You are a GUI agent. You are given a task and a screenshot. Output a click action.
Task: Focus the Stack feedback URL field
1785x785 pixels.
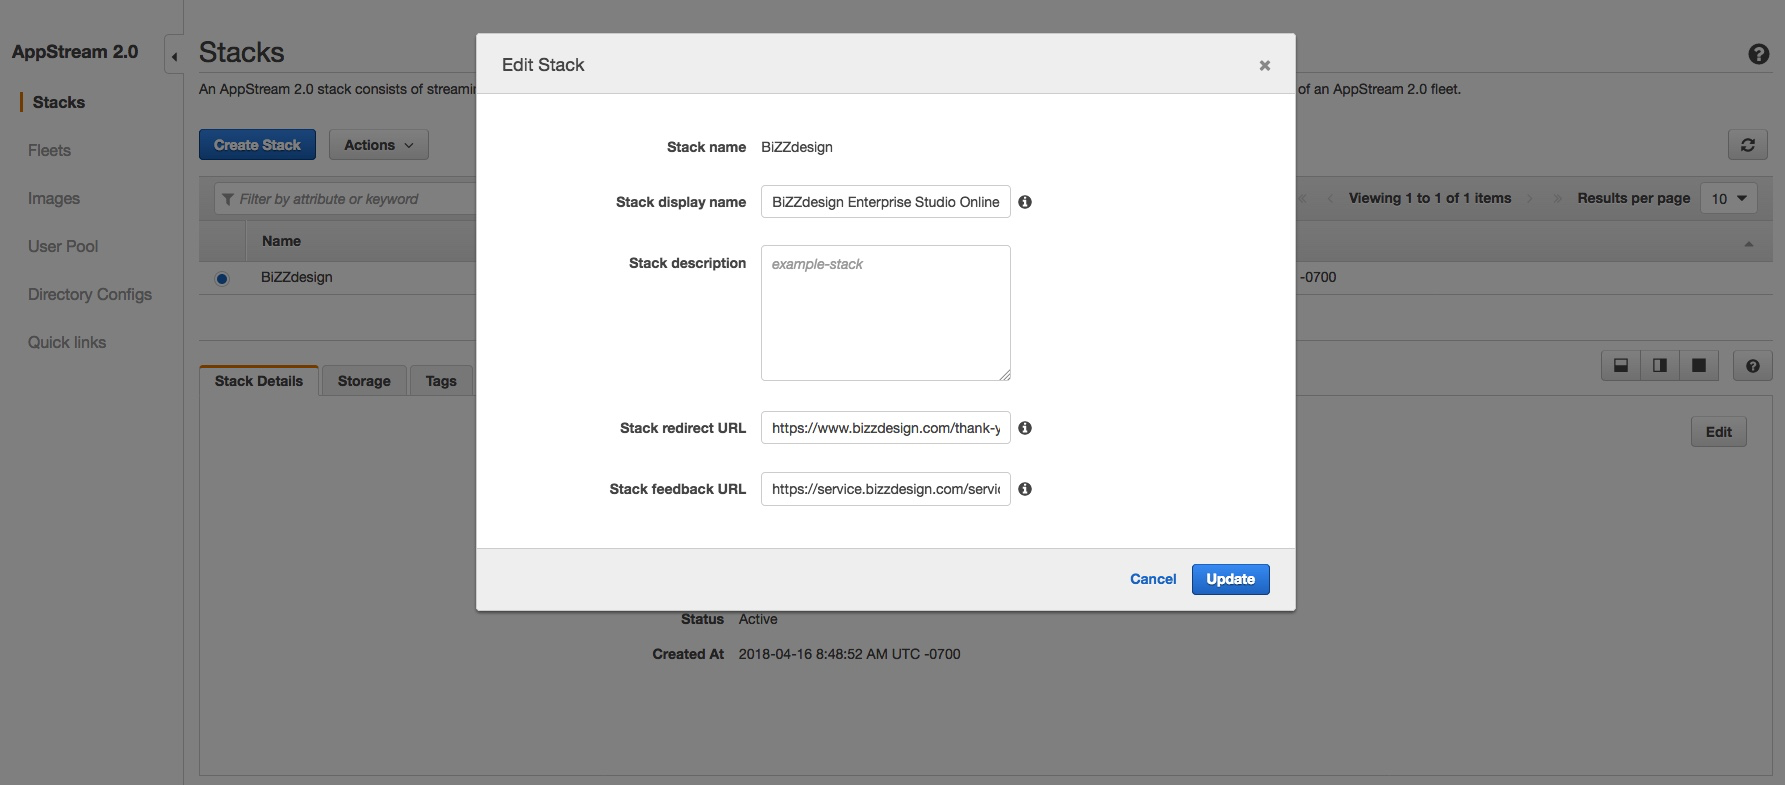point(886,489)
